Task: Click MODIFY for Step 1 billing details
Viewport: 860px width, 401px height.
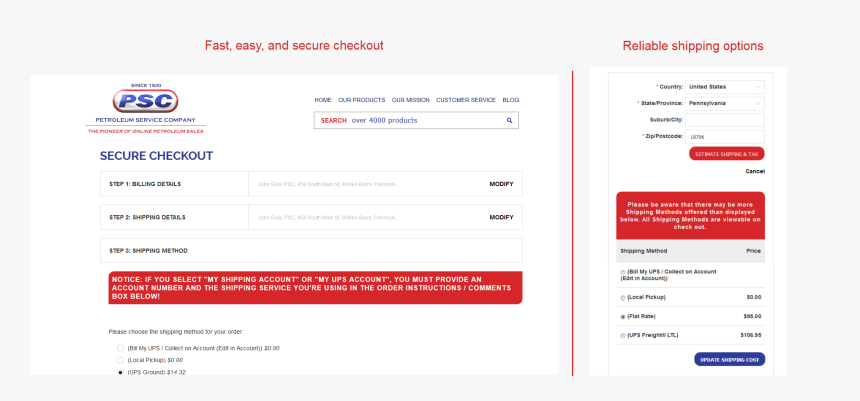Action: click(501, 184)
